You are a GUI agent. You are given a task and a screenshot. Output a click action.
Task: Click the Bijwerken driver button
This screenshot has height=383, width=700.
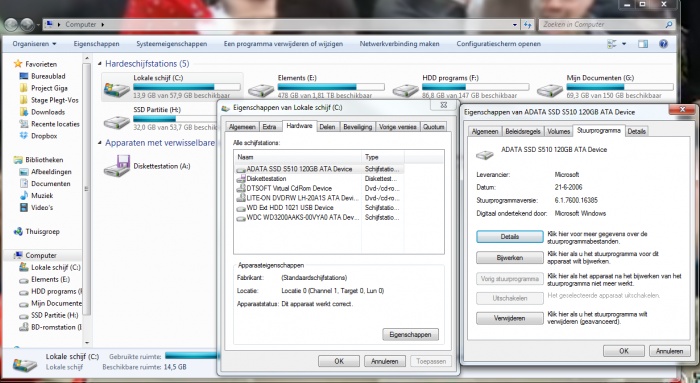pos(509,258)
